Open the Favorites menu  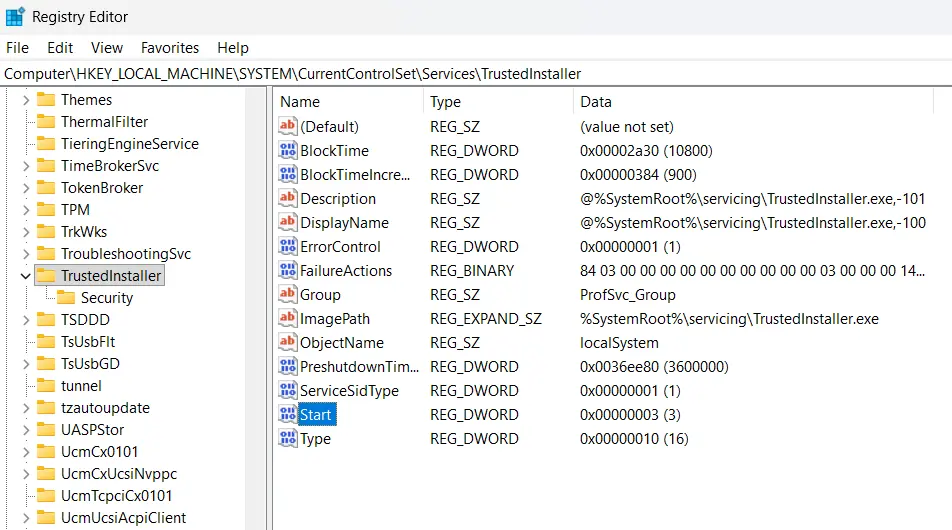[x=170, y=47]
